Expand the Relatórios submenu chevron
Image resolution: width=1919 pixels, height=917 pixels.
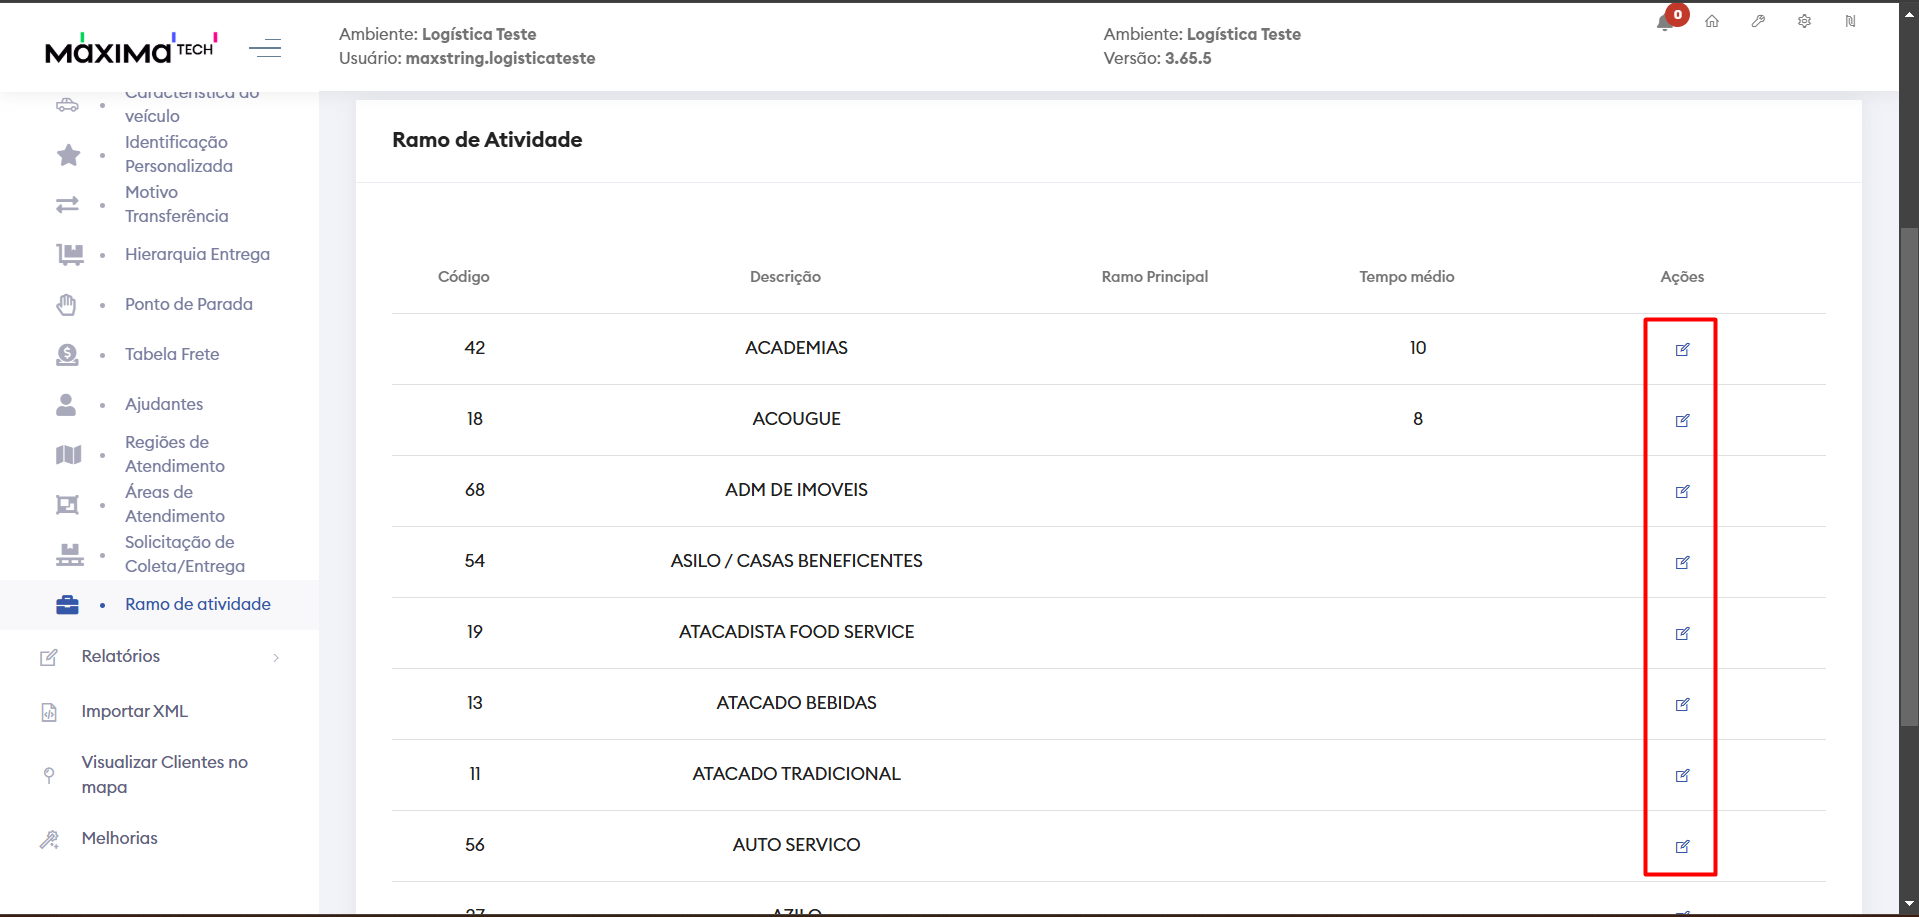tap(276, 657)
